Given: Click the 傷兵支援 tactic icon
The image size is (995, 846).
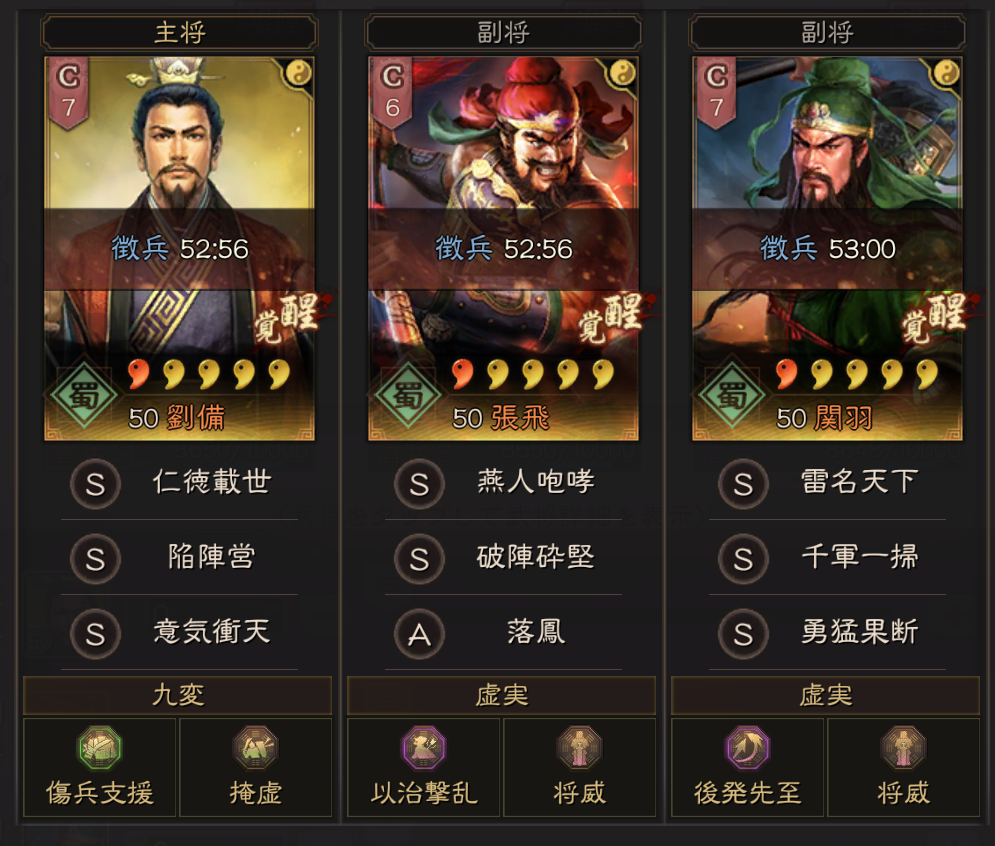Looking at the screenshot, I should [100, 748].
